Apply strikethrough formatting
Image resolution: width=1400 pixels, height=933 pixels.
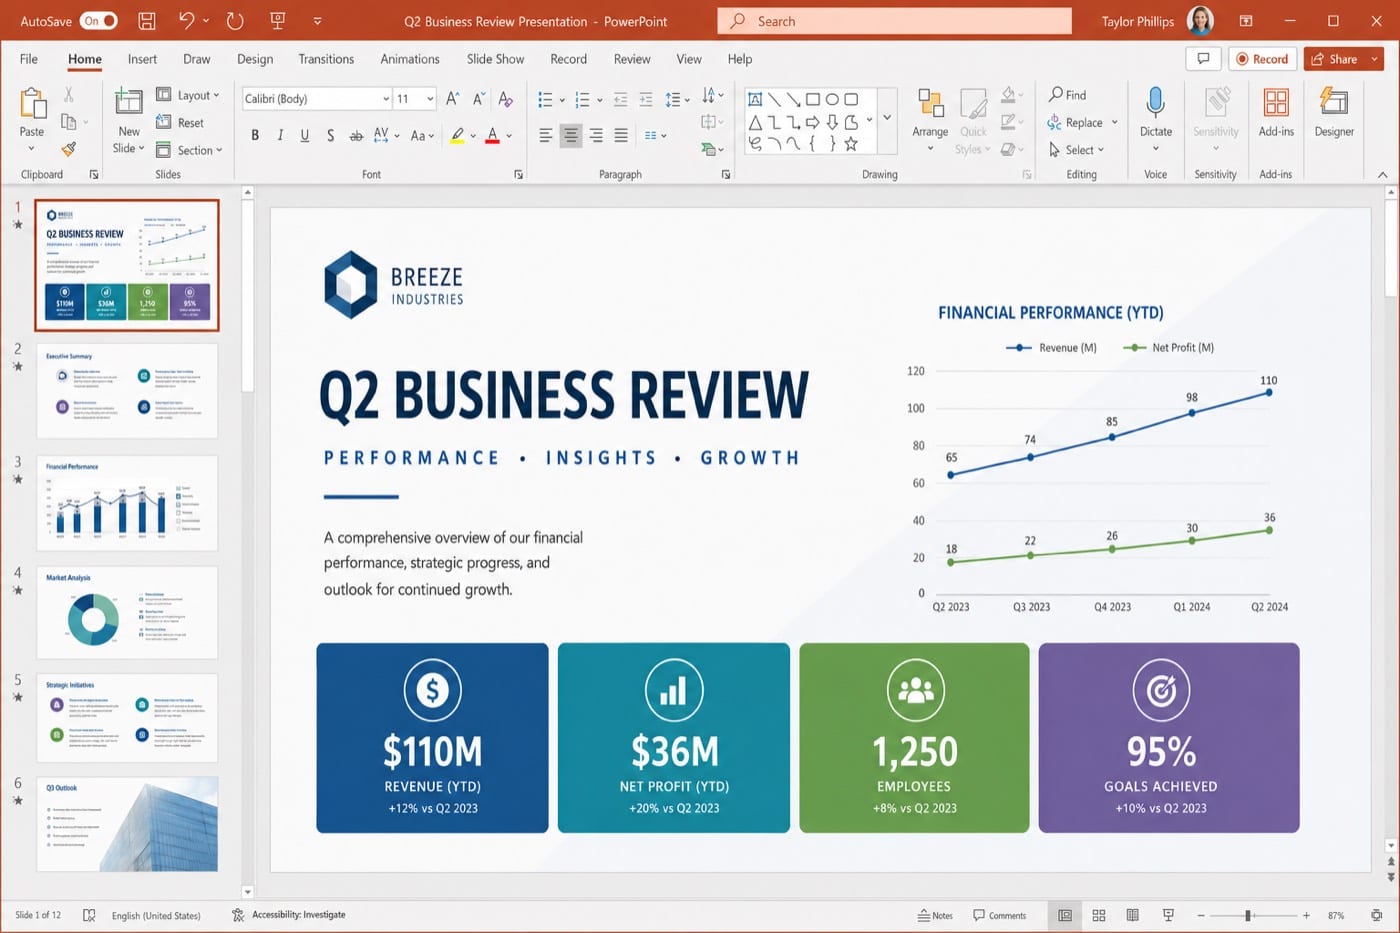point(356,135)
